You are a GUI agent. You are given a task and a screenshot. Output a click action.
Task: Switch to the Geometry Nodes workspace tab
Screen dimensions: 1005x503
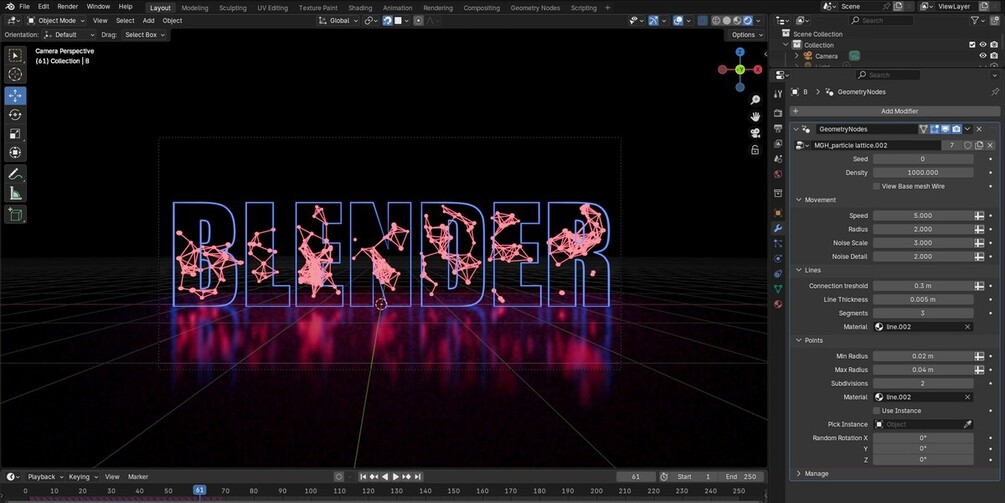click(535, 8)
